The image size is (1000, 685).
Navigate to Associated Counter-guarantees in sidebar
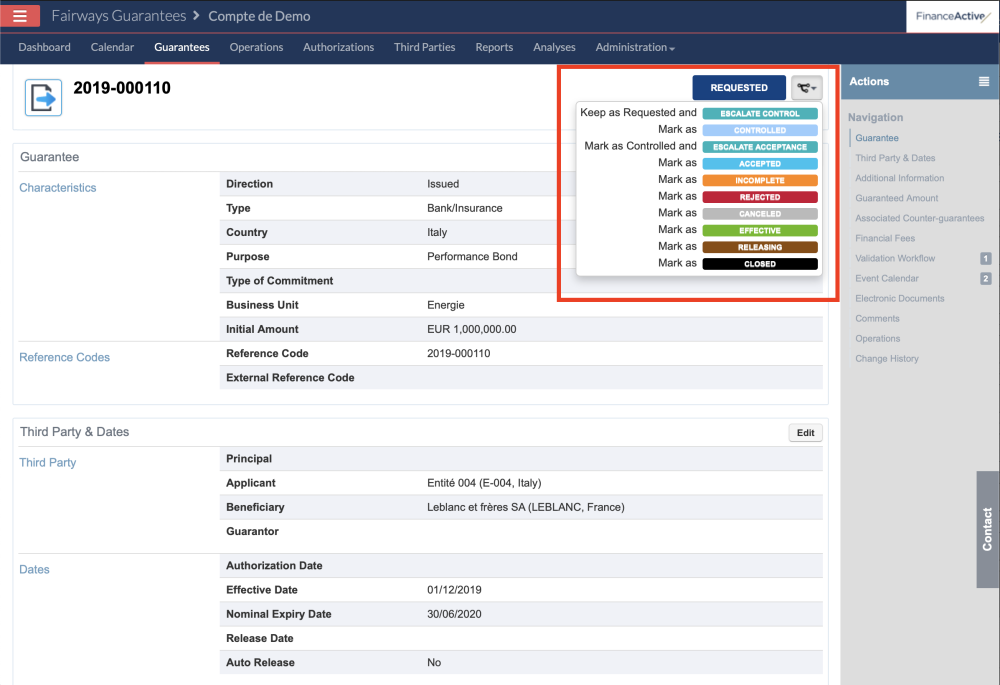(x=920, y=218)
